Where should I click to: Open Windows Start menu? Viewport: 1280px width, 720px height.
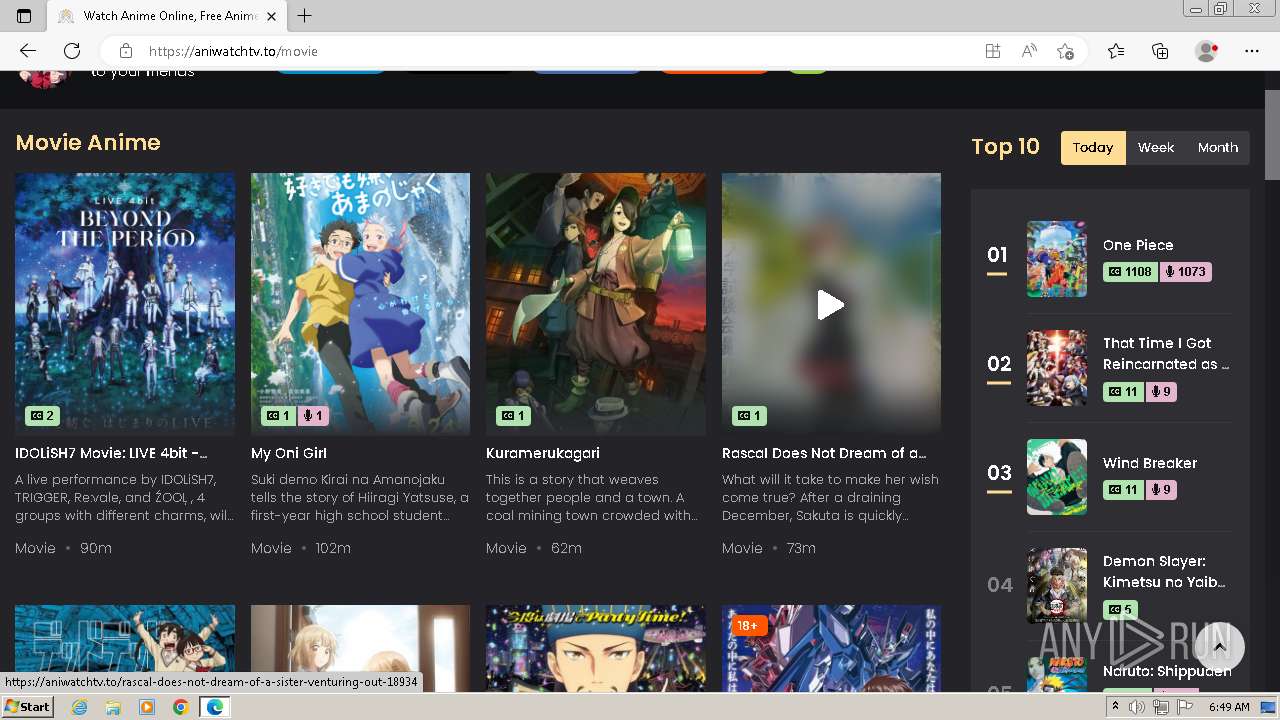click(x=28, y=707)
